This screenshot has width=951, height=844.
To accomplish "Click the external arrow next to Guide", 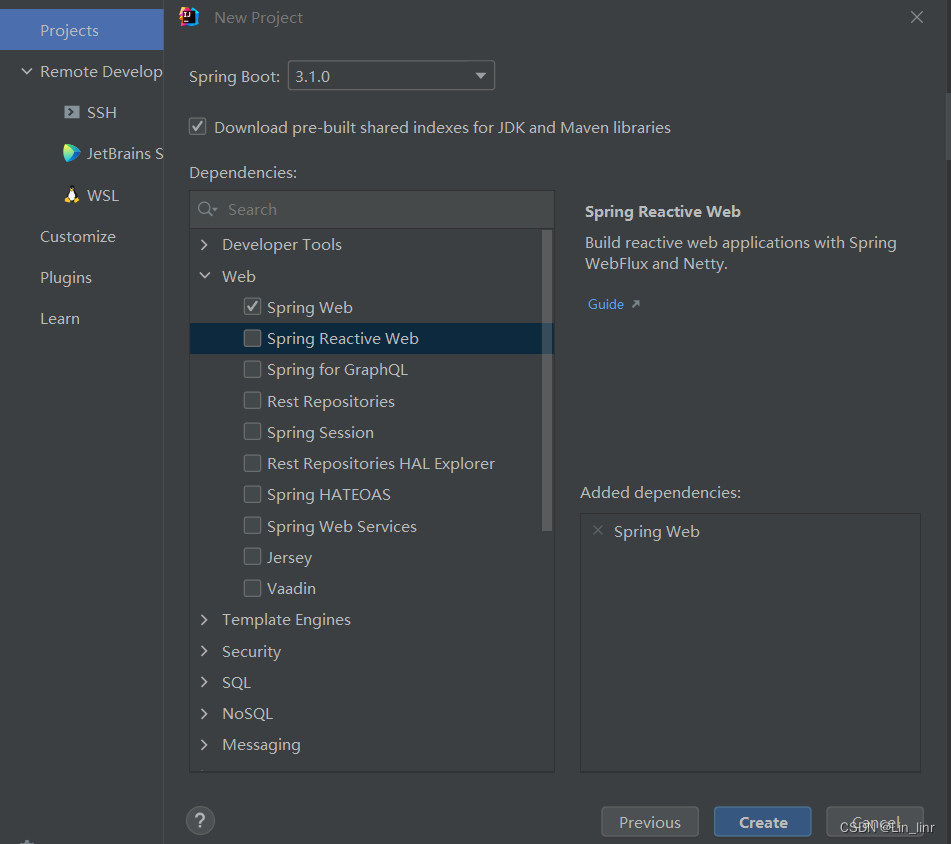I will (x=636, y=304).
